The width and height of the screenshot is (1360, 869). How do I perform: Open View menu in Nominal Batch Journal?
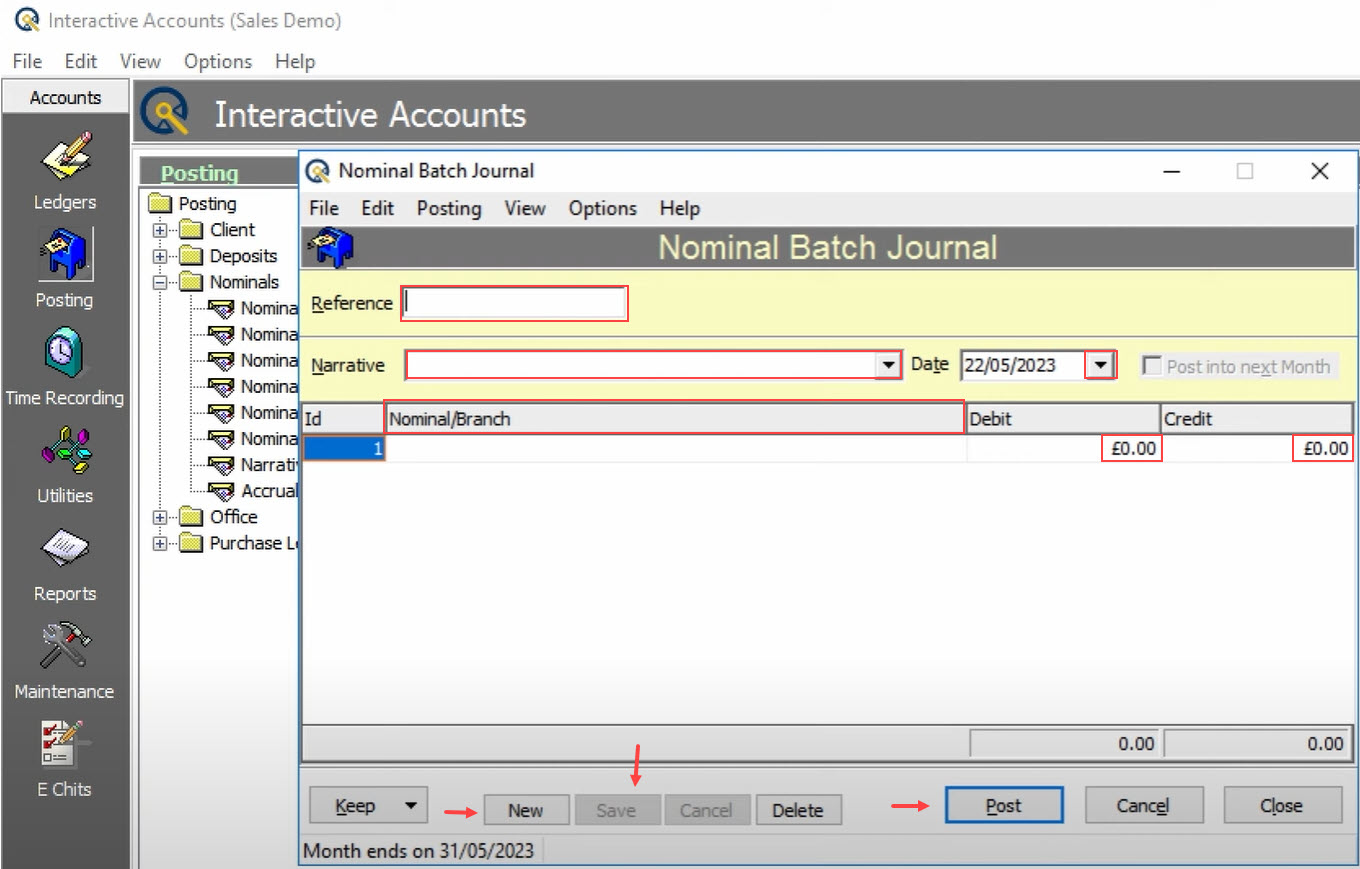[x=525, y=208]
